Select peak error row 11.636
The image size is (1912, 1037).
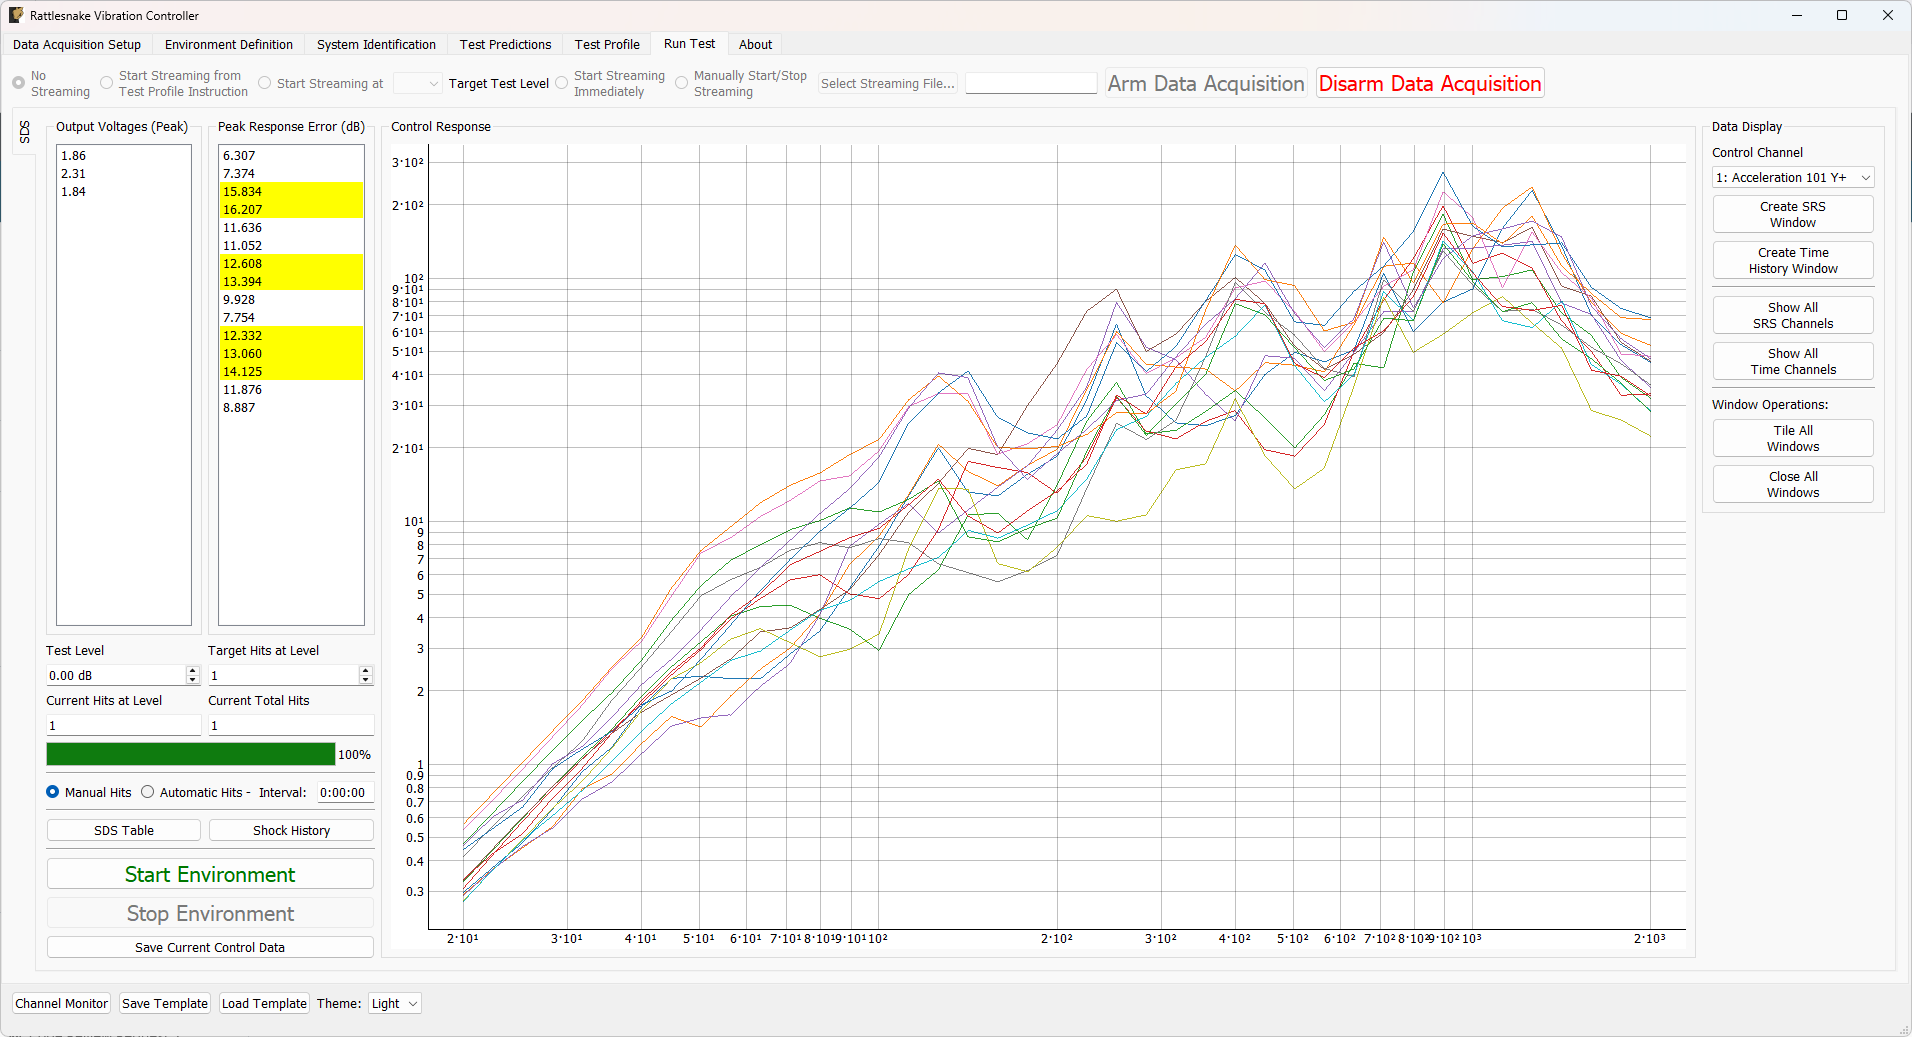291,228
